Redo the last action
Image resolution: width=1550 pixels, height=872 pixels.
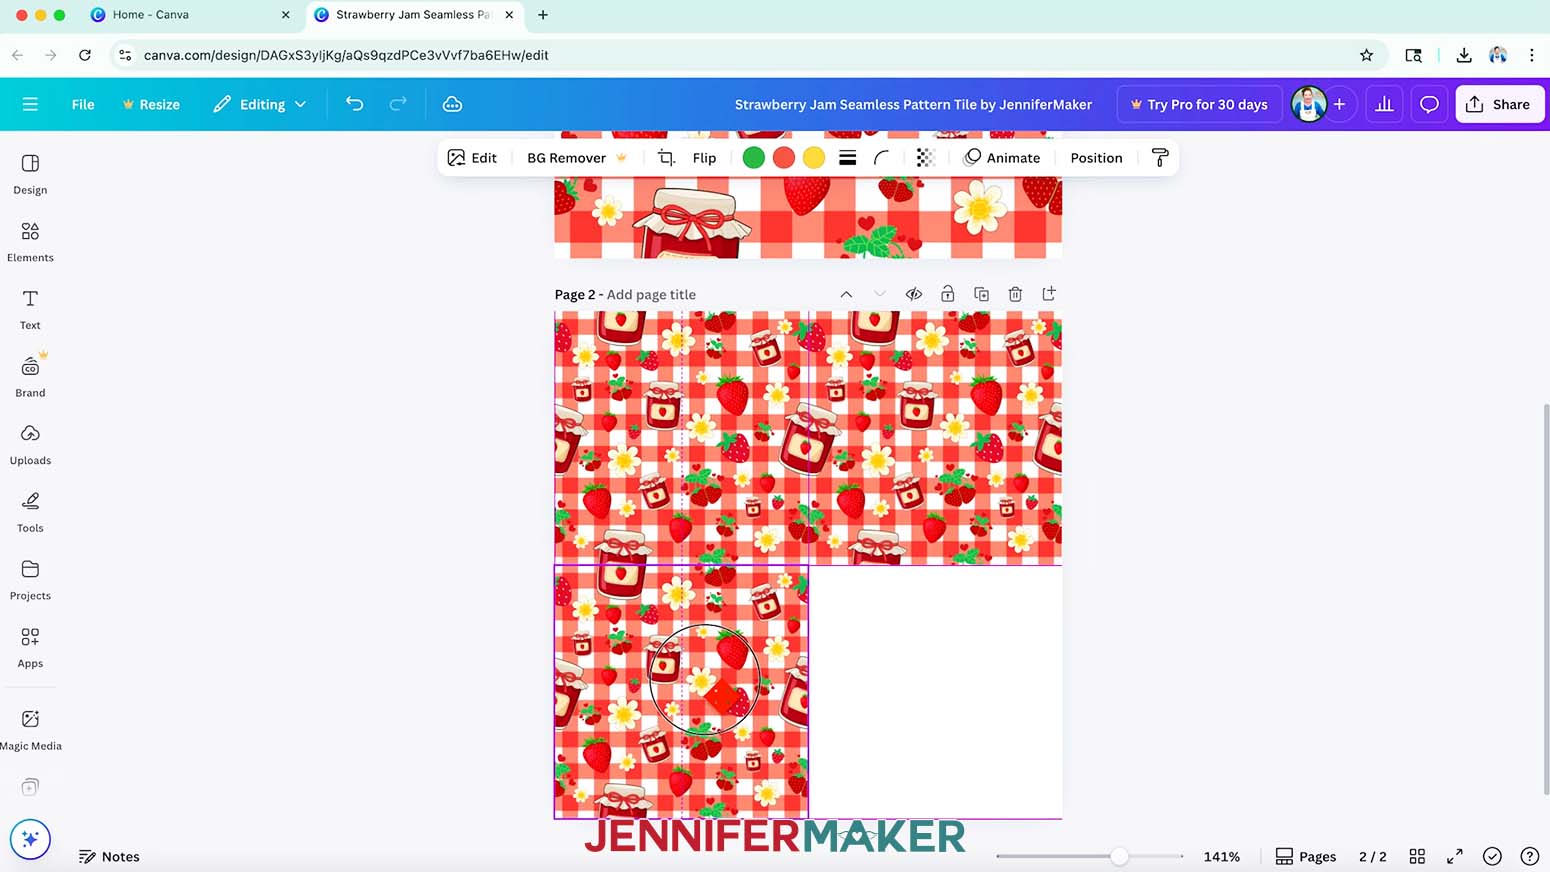[x=398, y=104]
